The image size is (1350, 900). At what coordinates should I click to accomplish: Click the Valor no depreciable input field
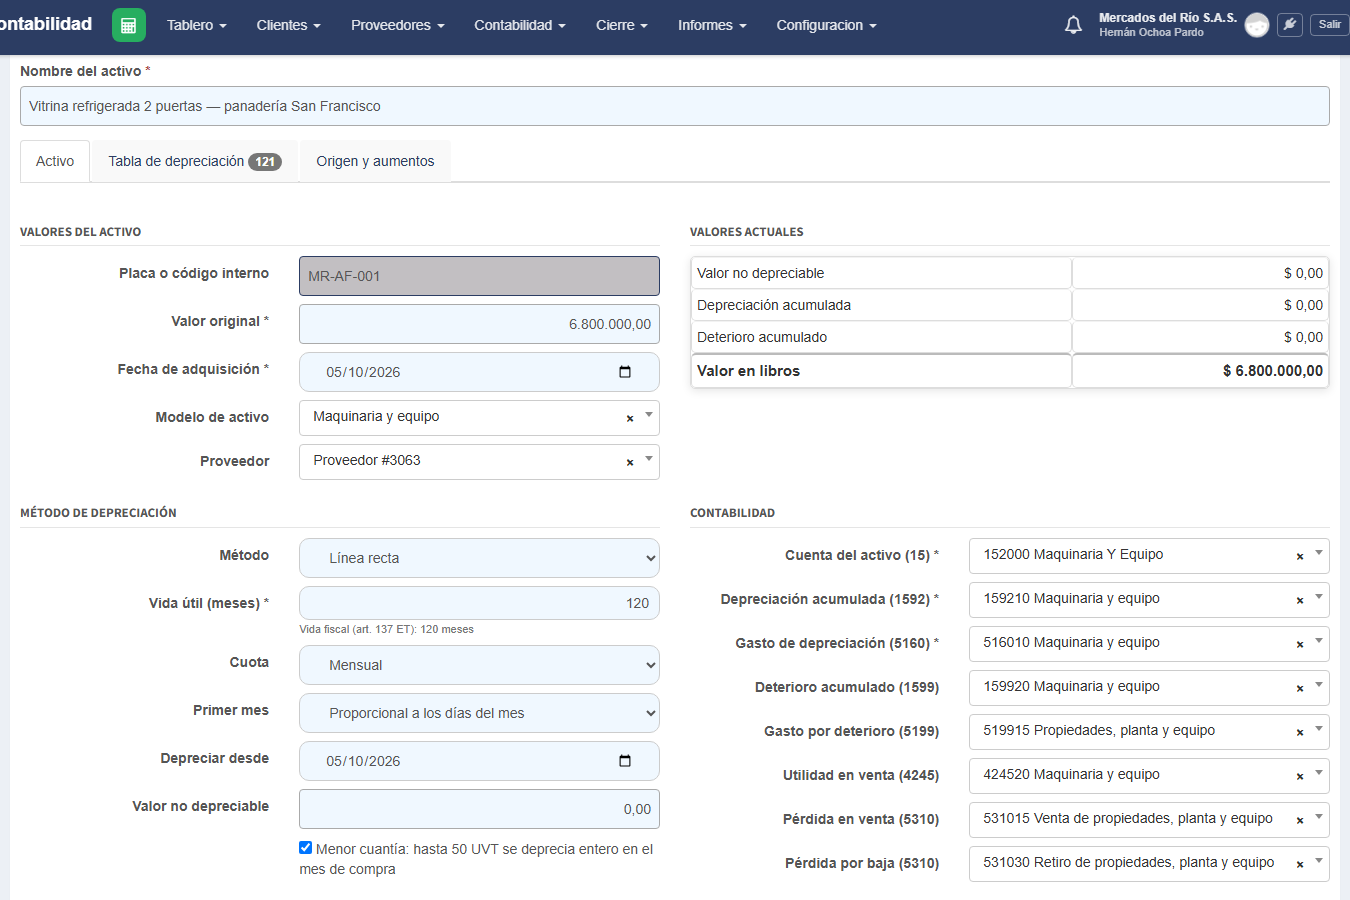tap(479, 809)
